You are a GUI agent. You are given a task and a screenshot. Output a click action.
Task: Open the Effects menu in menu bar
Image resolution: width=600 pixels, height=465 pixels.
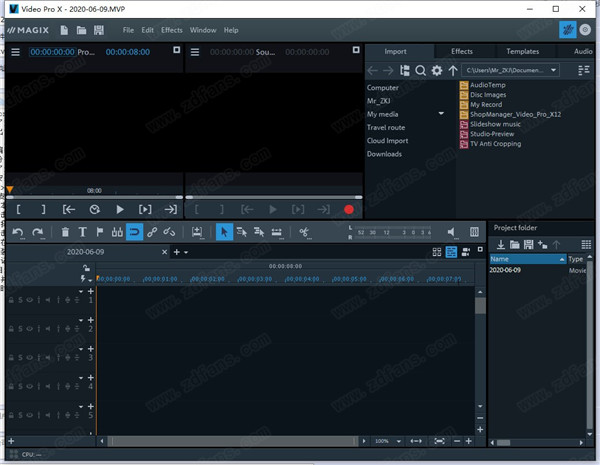(x=171, y=30)
